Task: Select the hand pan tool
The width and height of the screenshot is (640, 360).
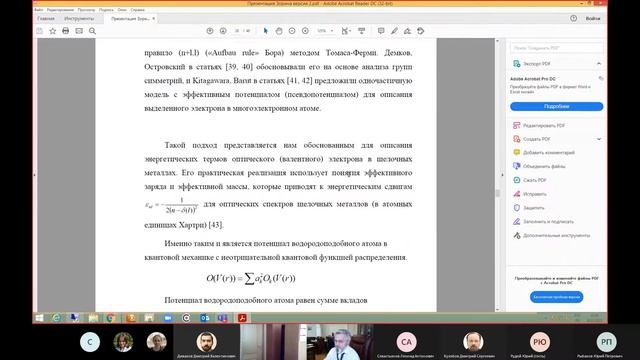Action: (x=279, y=31)
